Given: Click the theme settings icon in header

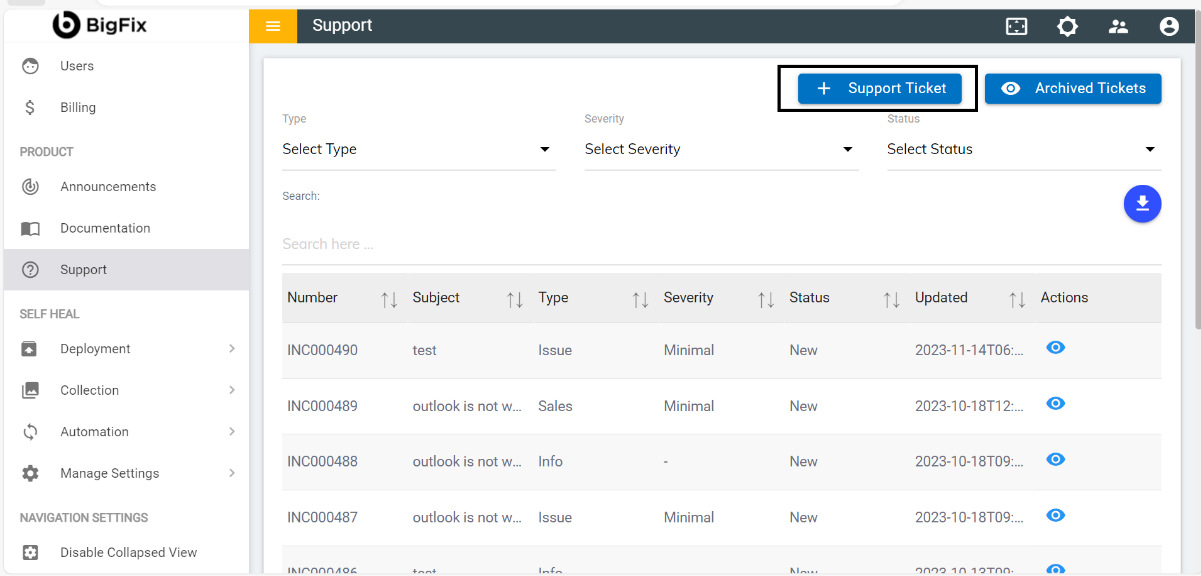Looking at the screenshot, I should pos(1067,27).
